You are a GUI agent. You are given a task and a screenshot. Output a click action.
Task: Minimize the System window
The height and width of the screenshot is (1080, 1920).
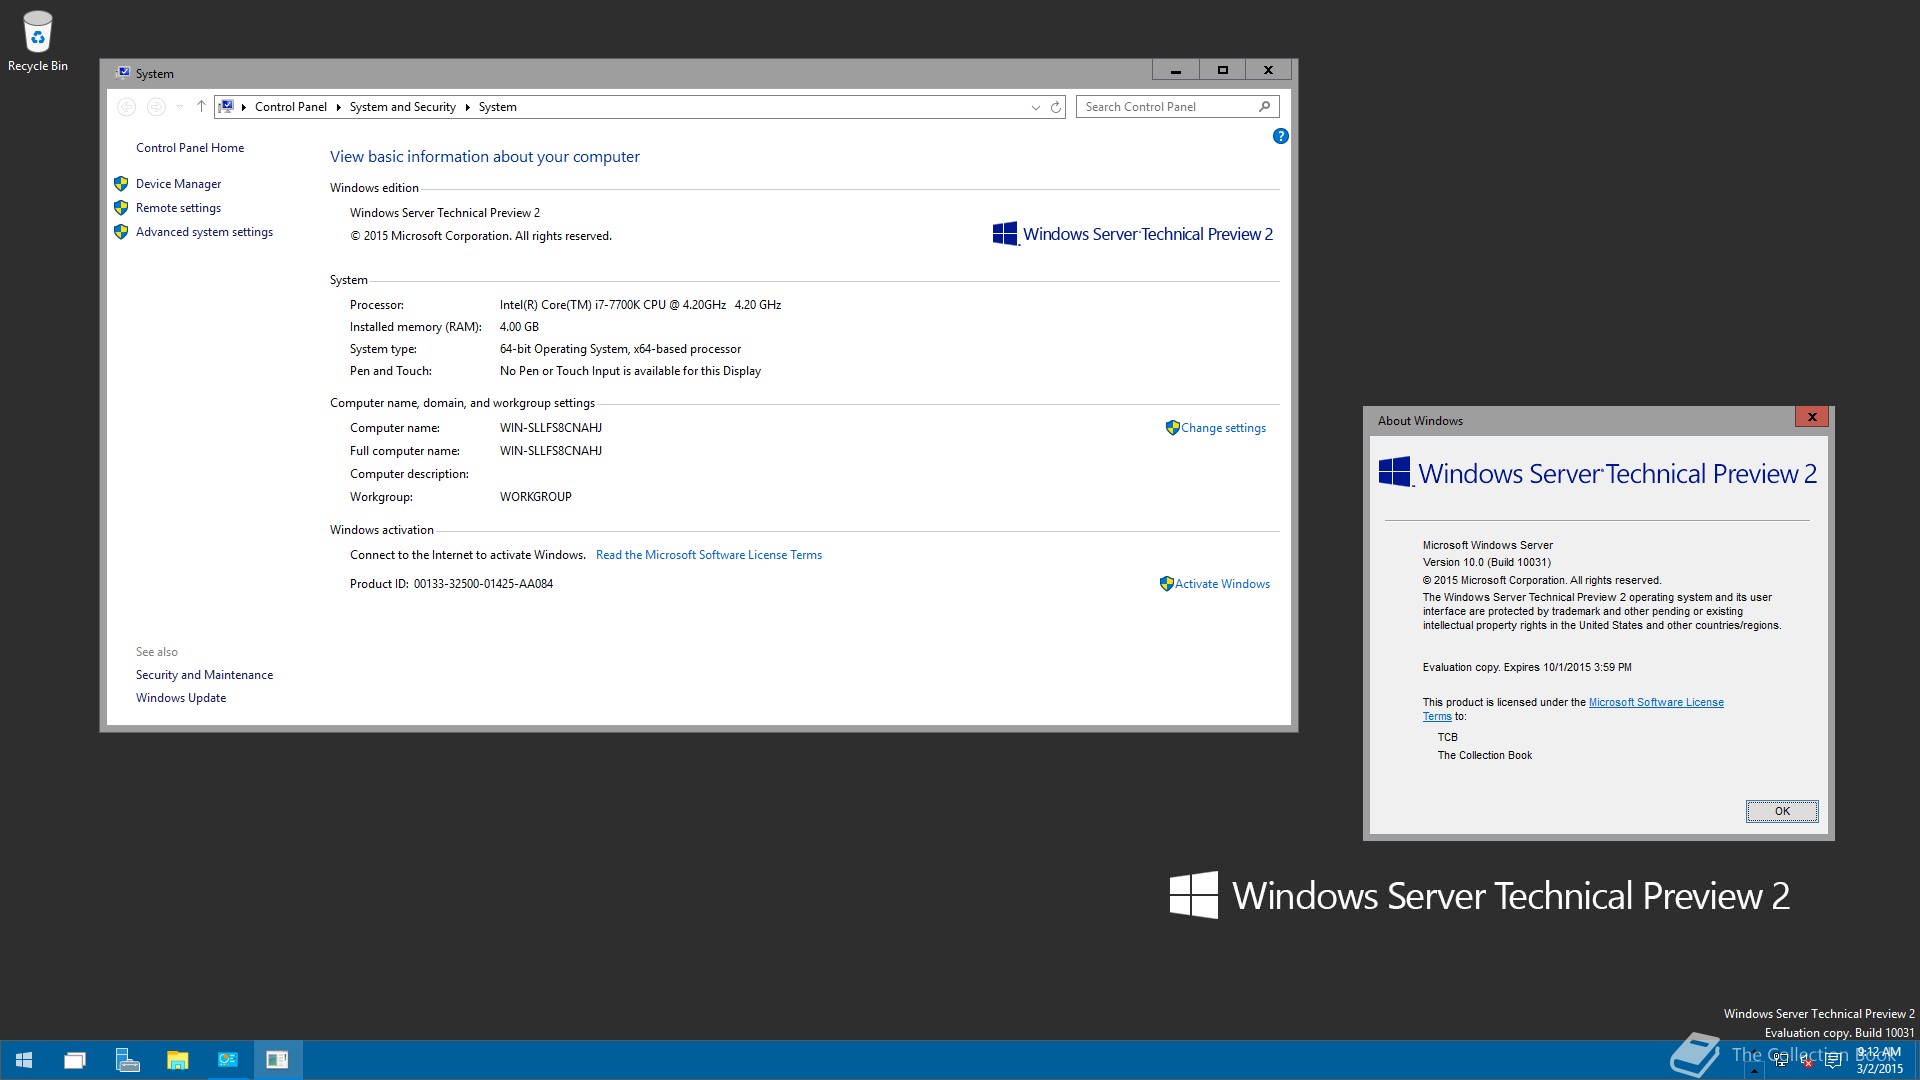pos(1176,70)
